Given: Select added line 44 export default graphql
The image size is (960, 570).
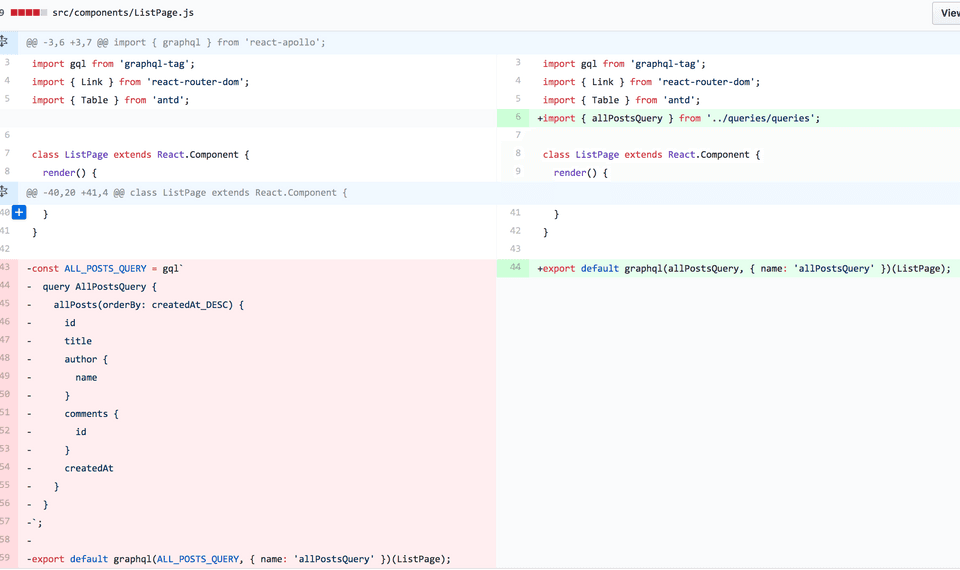Looking at the screenshot, I should click(x=744, y=268).
